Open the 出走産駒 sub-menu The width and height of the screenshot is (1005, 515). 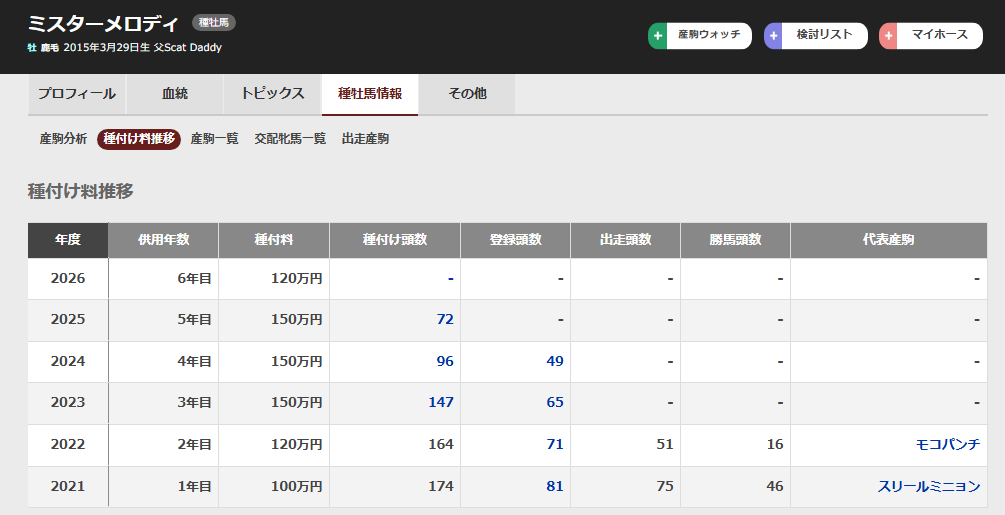(x=365, y=139)
